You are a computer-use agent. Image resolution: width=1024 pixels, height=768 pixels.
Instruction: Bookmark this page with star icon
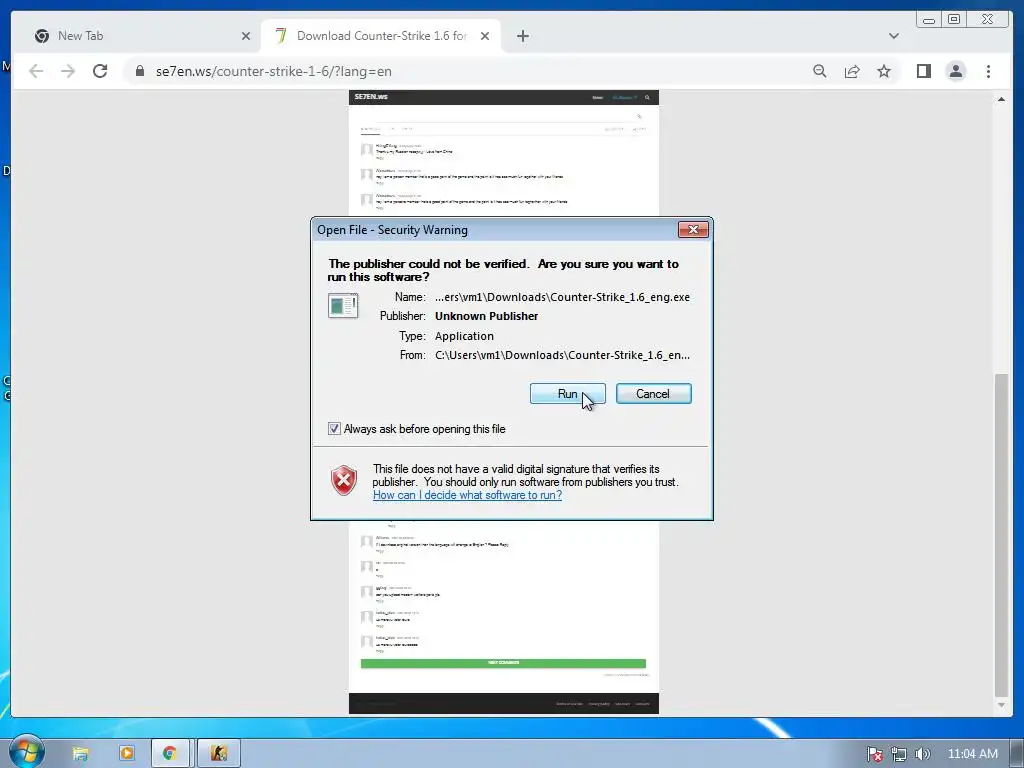tap(884, 71)
